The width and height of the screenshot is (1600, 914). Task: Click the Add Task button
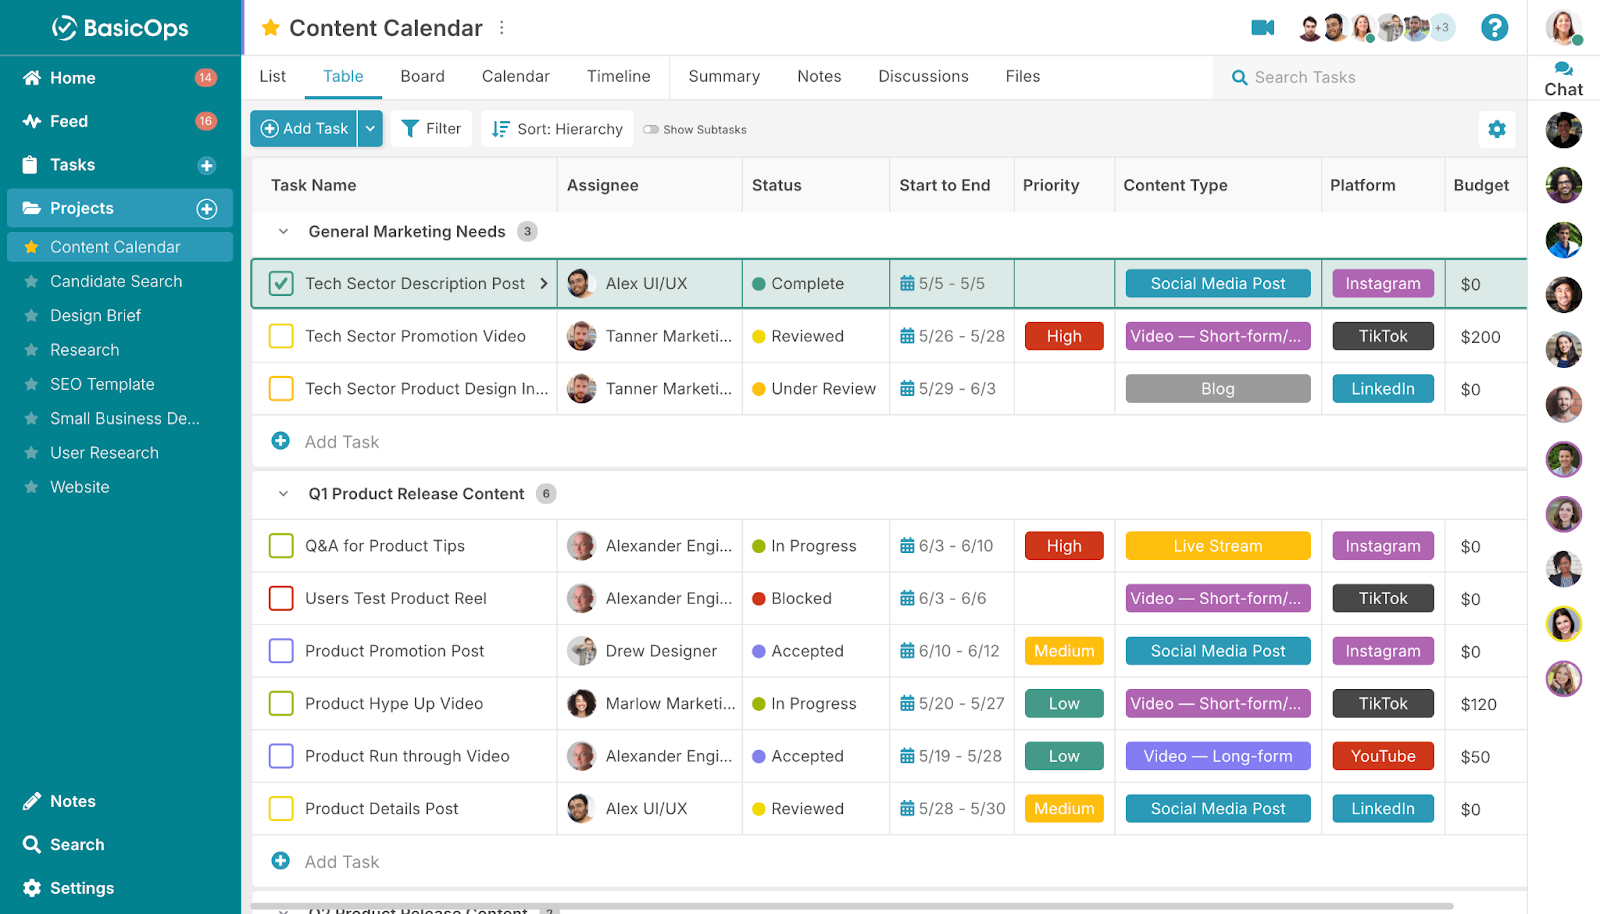coord(303,128)
